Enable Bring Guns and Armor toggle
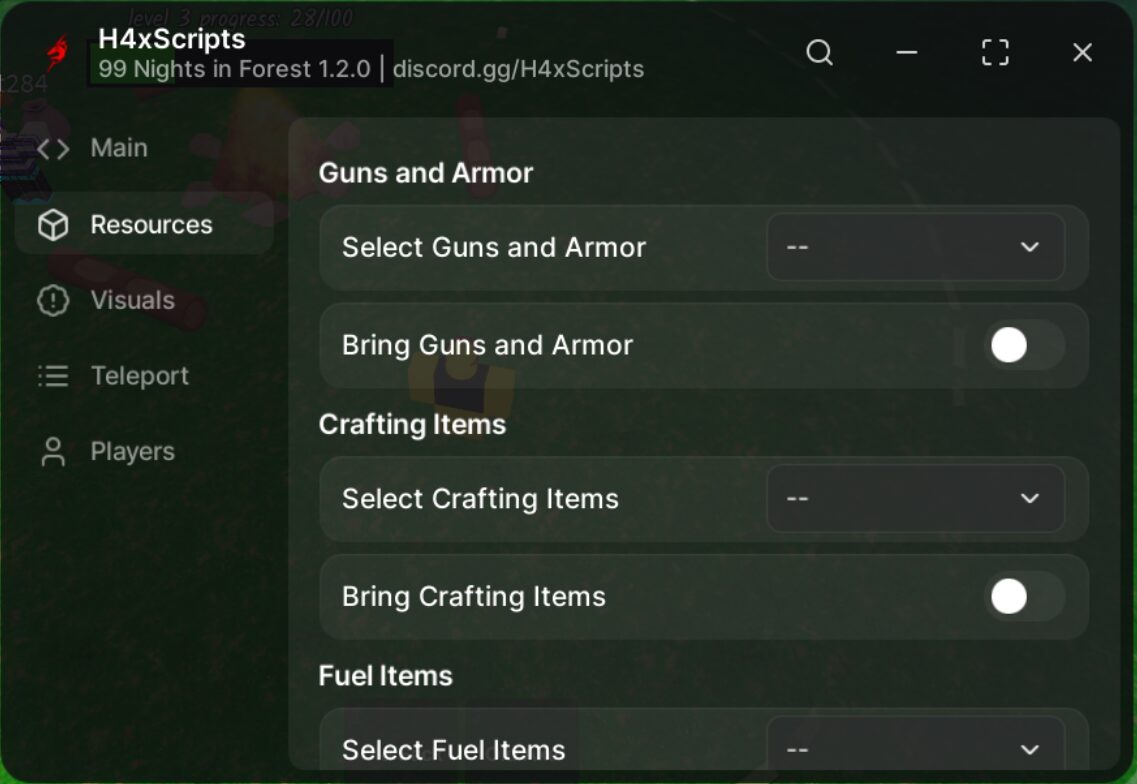The width and height of the screenshot is (1137, 784). 1024,345
